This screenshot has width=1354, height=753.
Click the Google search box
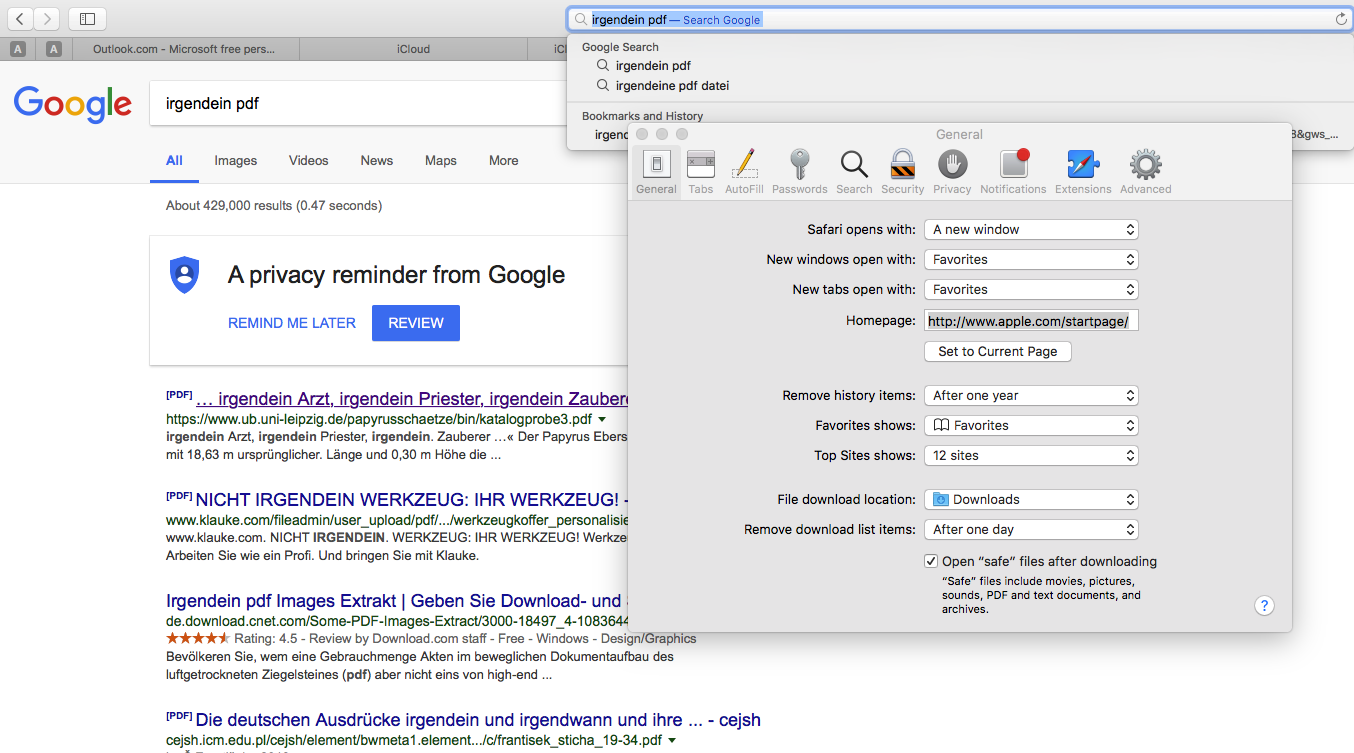pos(358,104)
